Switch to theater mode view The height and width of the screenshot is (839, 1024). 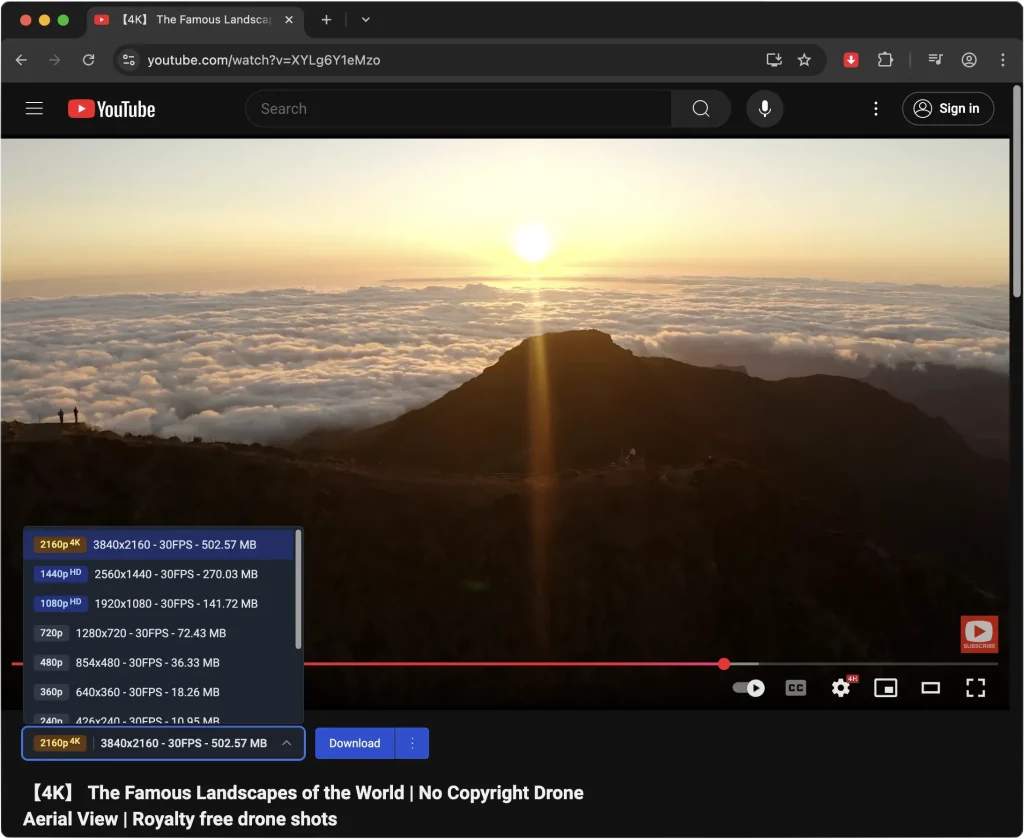tap(930, 688)
